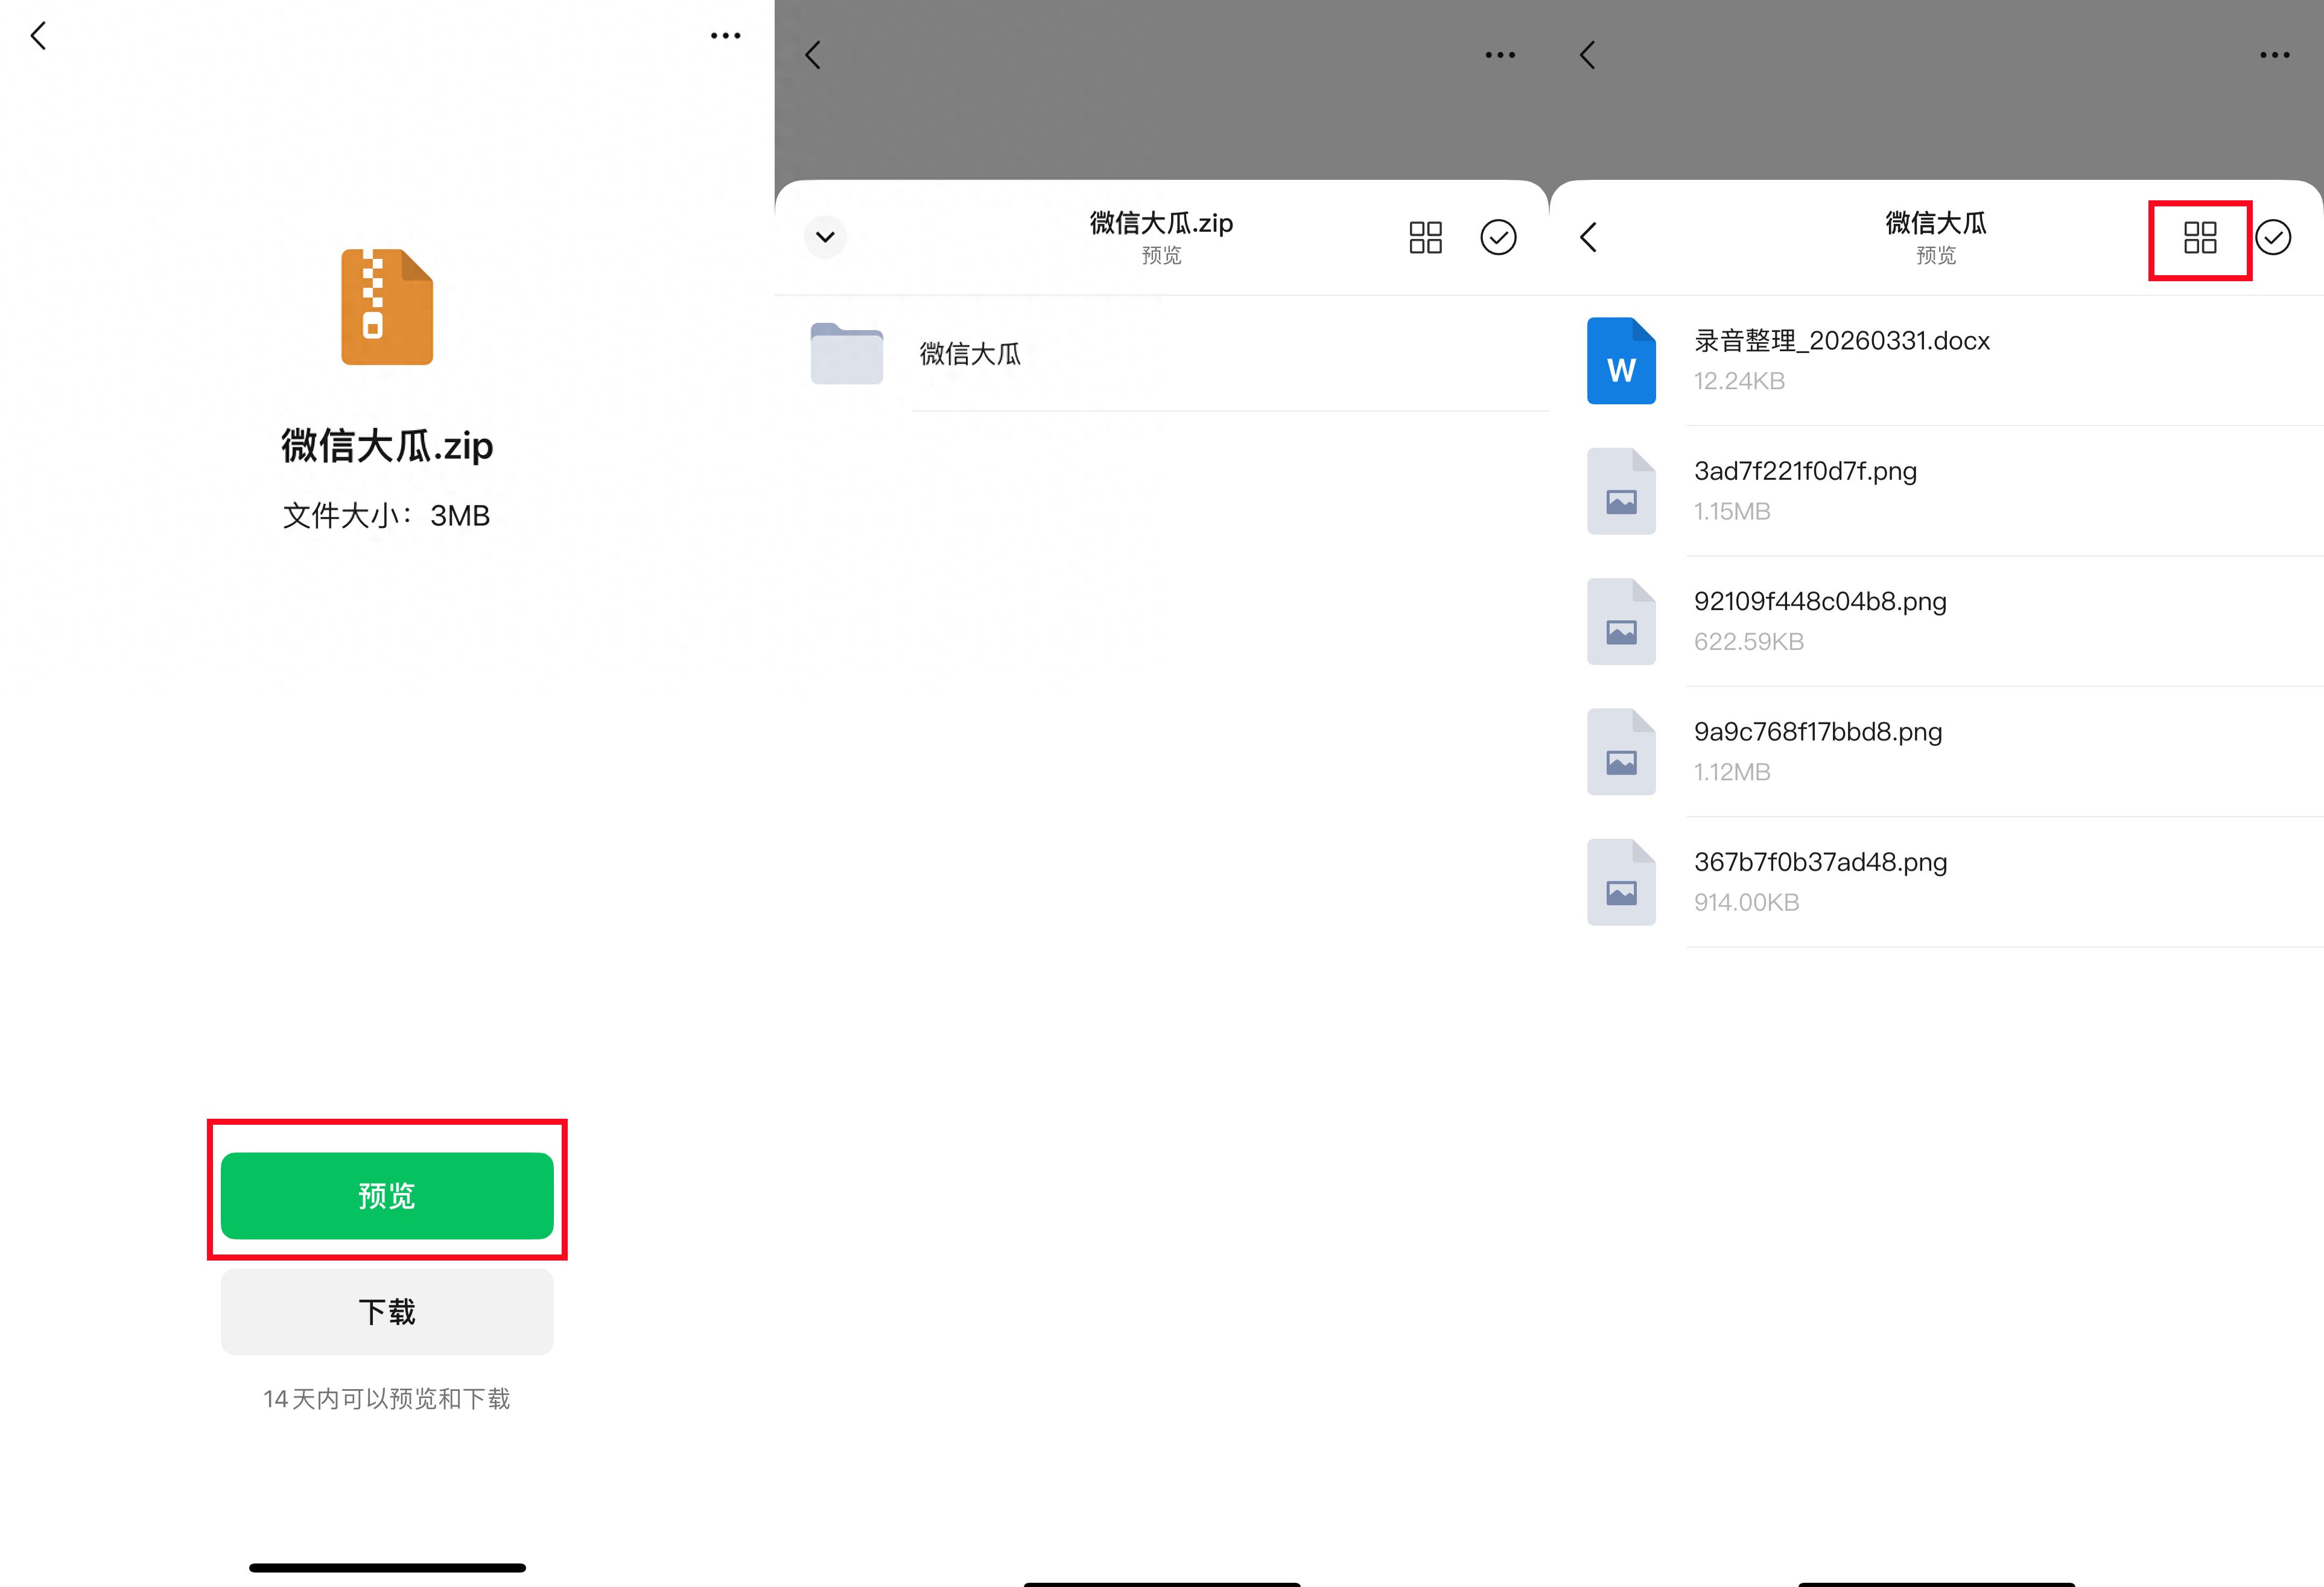Expand the 微信大瓜 folder
This screenshot has width=2324, height=1587.
pyautogui.click(x=968, y=354)
